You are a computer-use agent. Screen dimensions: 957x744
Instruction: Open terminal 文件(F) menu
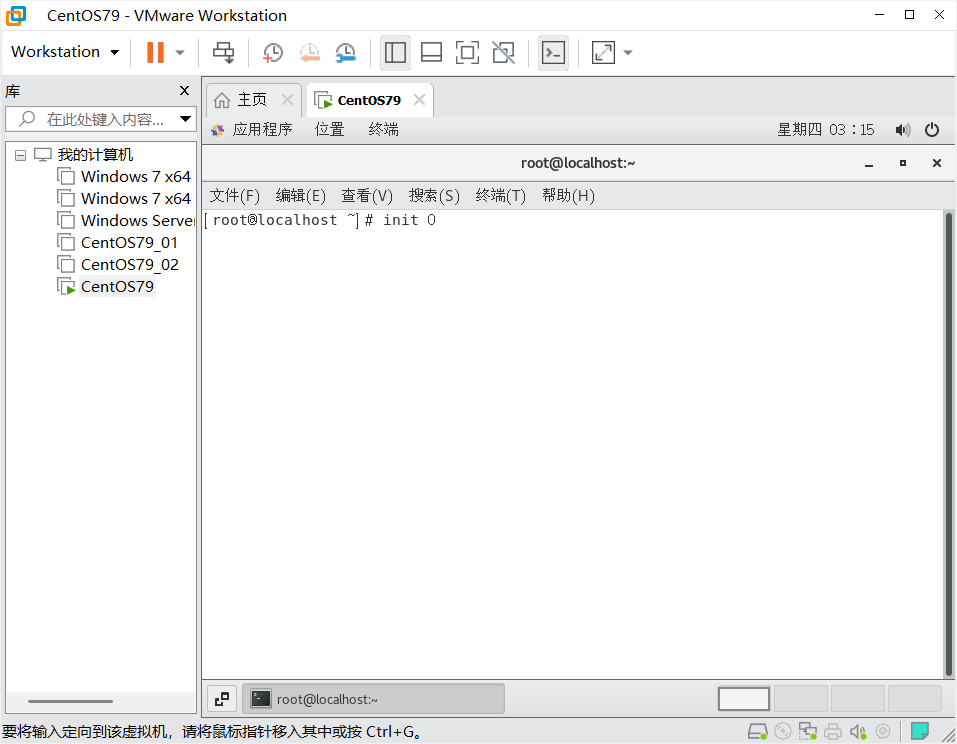pos(235,195)
